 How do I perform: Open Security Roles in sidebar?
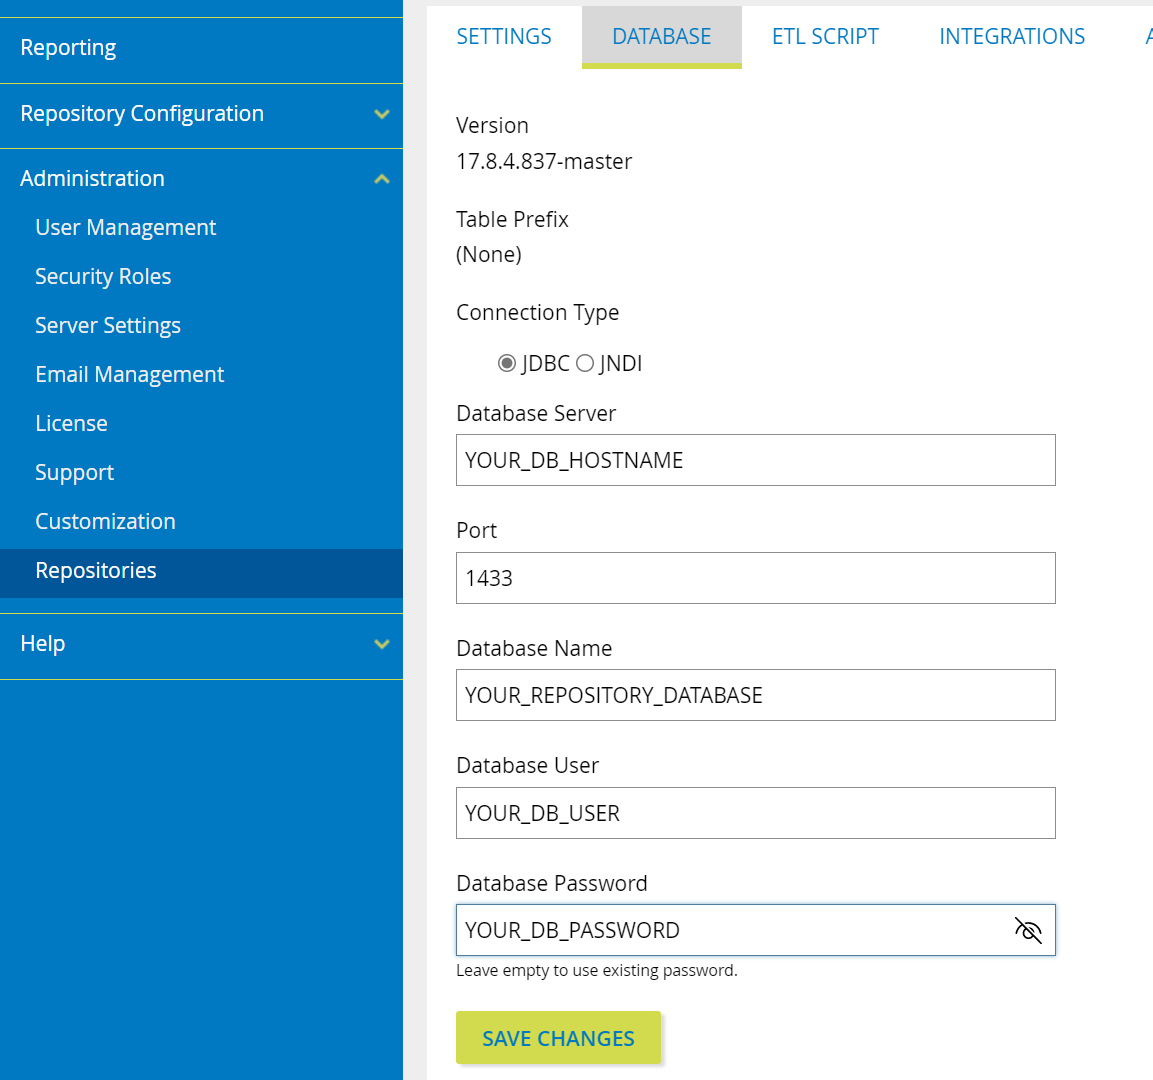point(103,277)
